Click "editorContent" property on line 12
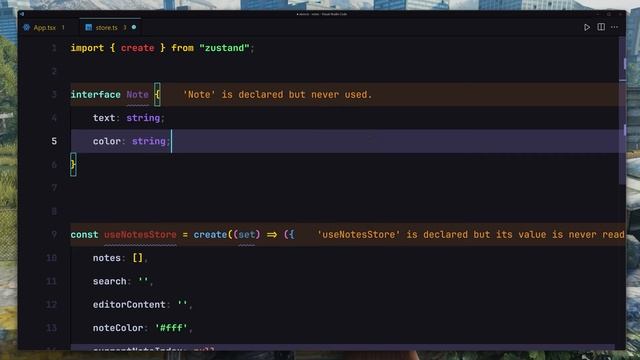640x360 pixels. pos(129,304)
